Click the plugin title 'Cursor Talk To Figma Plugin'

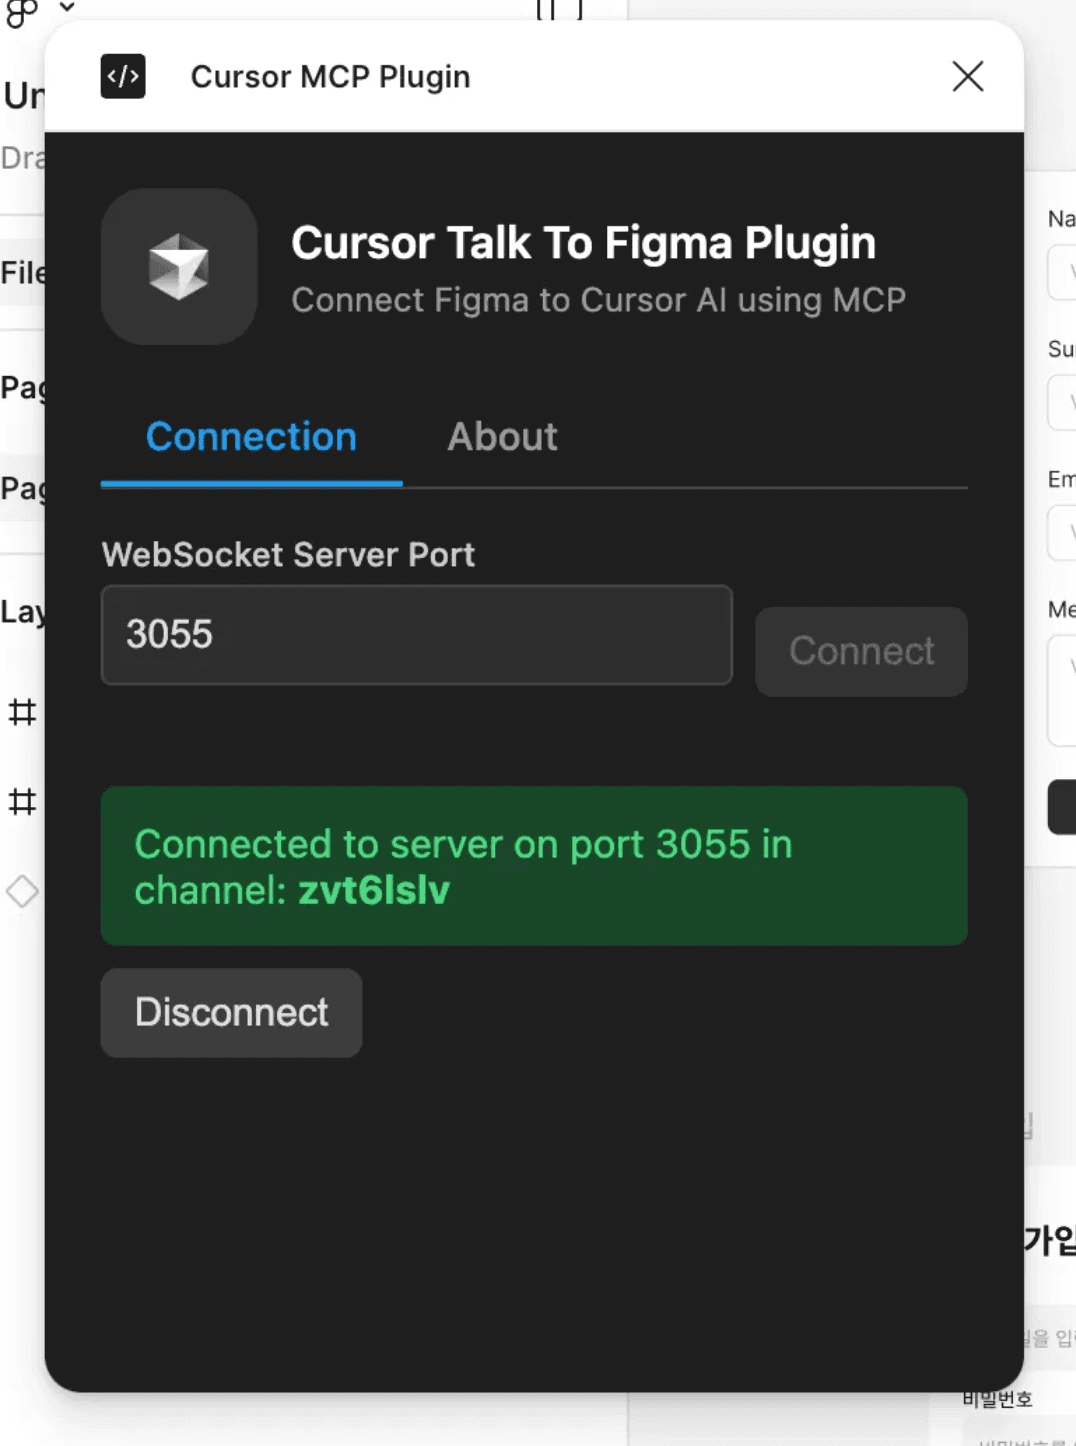tap(583, 243)
